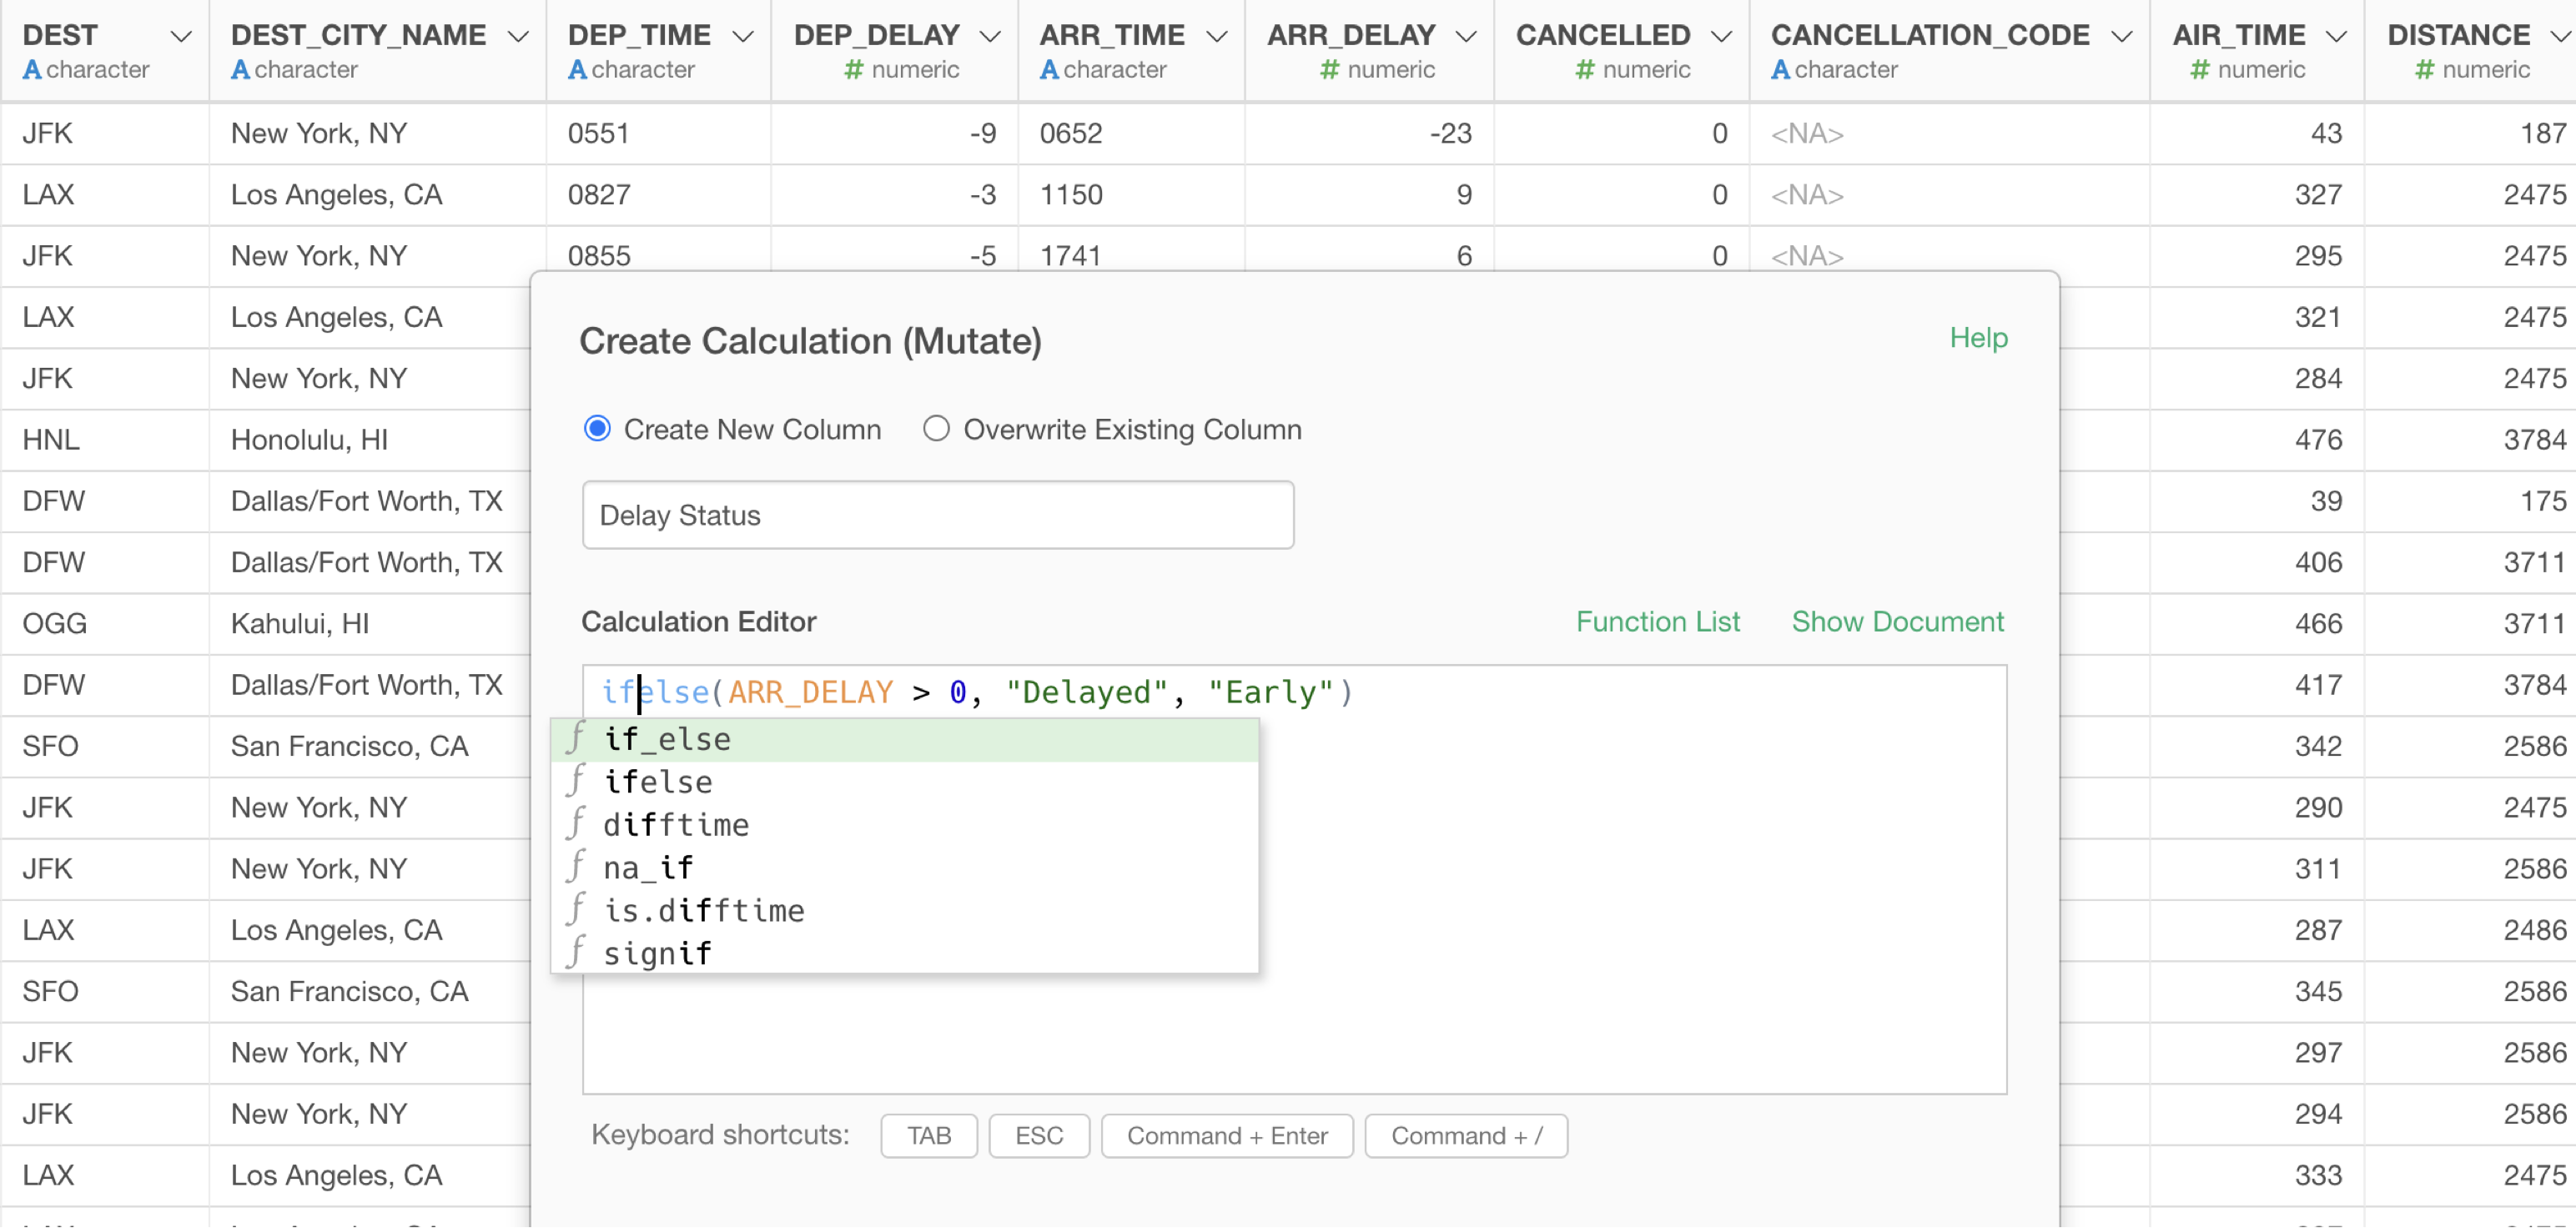Click the ARR_DELAY token in calculation editor
Image resolution: width=2576 pixels, height=1228 pixels.
click(810, 692)
